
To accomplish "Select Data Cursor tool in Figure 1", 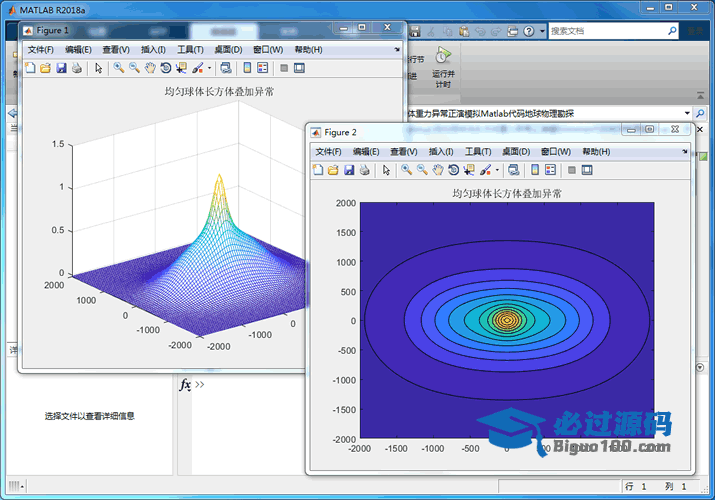I will tap(181, 68).
